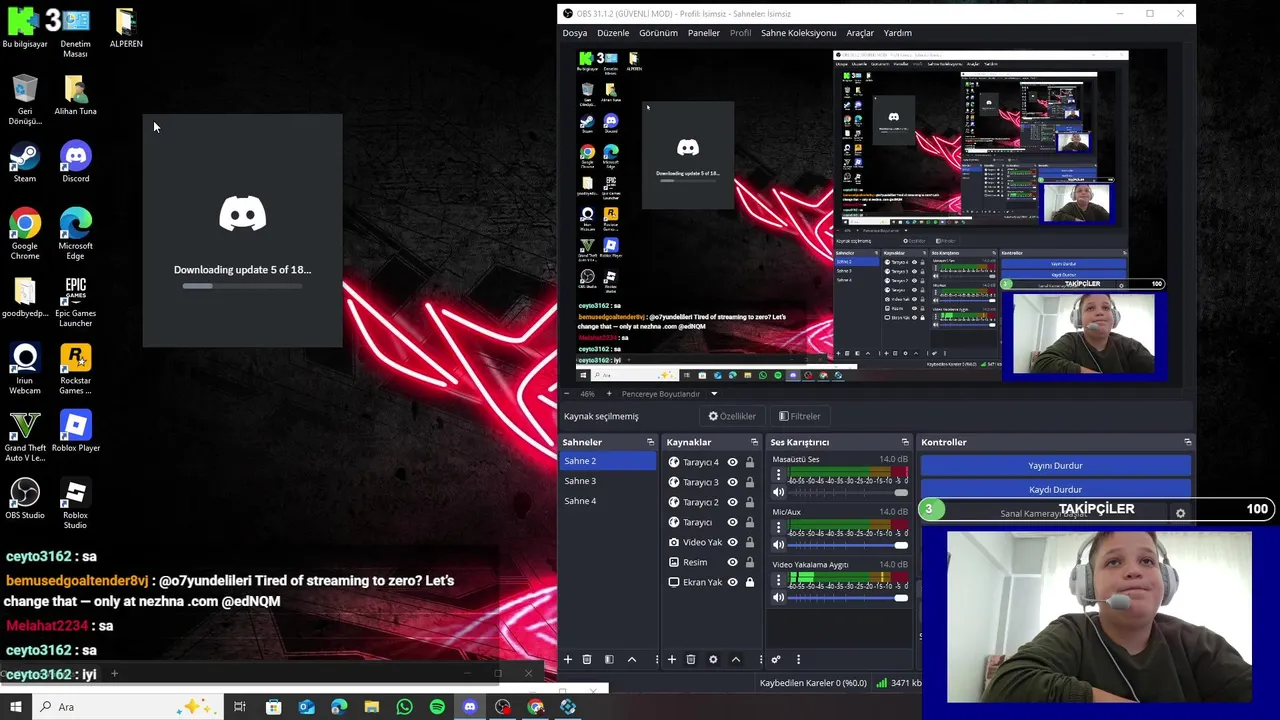Select scene Sahne 3
The image size is (1280, 720).
click(x=608, y=481)
